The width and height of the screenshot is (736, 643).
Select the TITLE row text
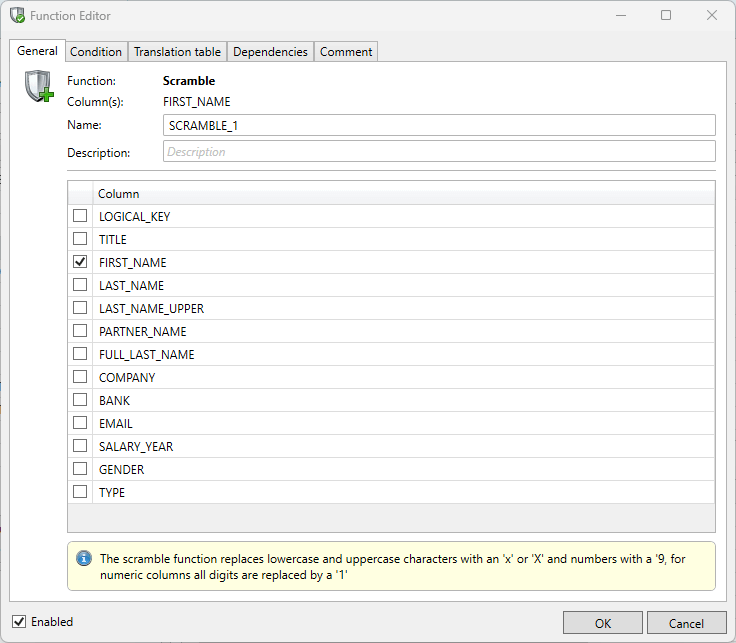pos(113,240)
